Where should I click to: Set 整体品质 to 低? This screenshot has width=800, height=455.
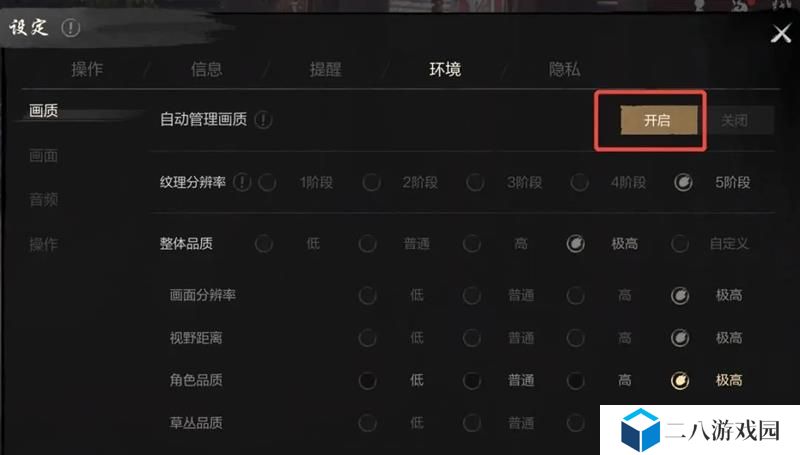(264, 244)
